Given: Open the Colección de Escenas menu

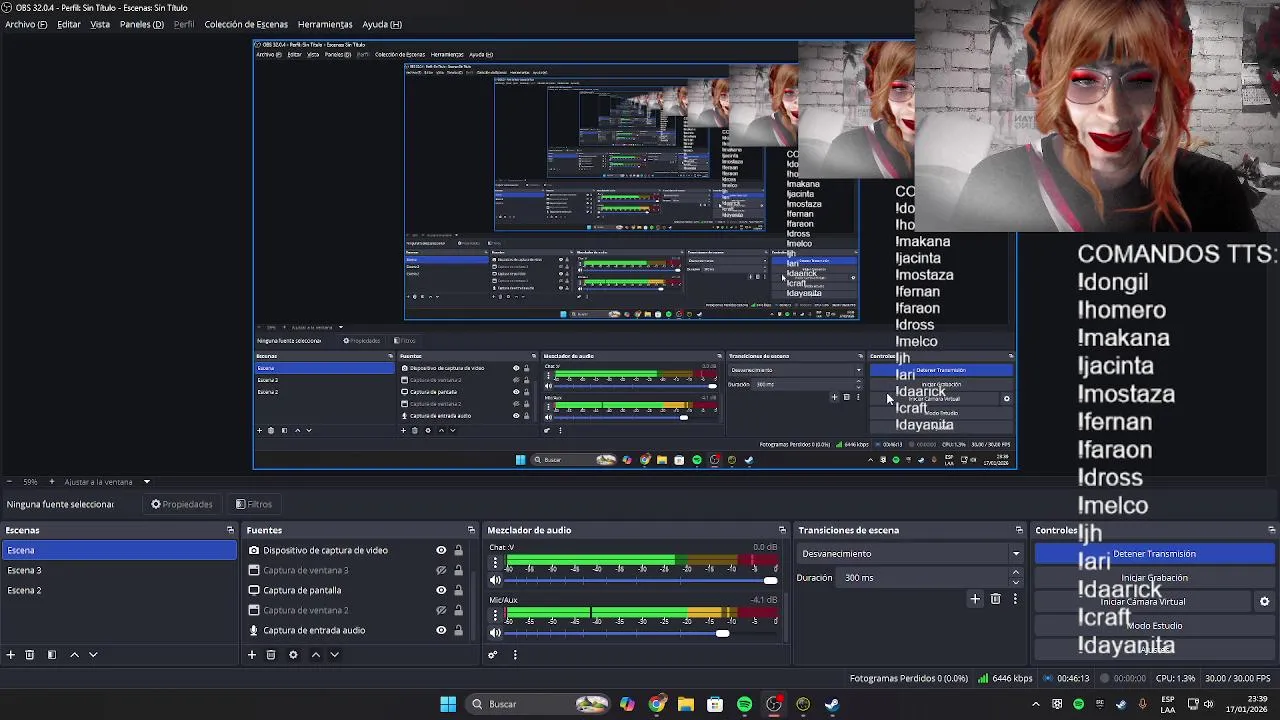Looking at the screenshot, I should pos(246,24).
